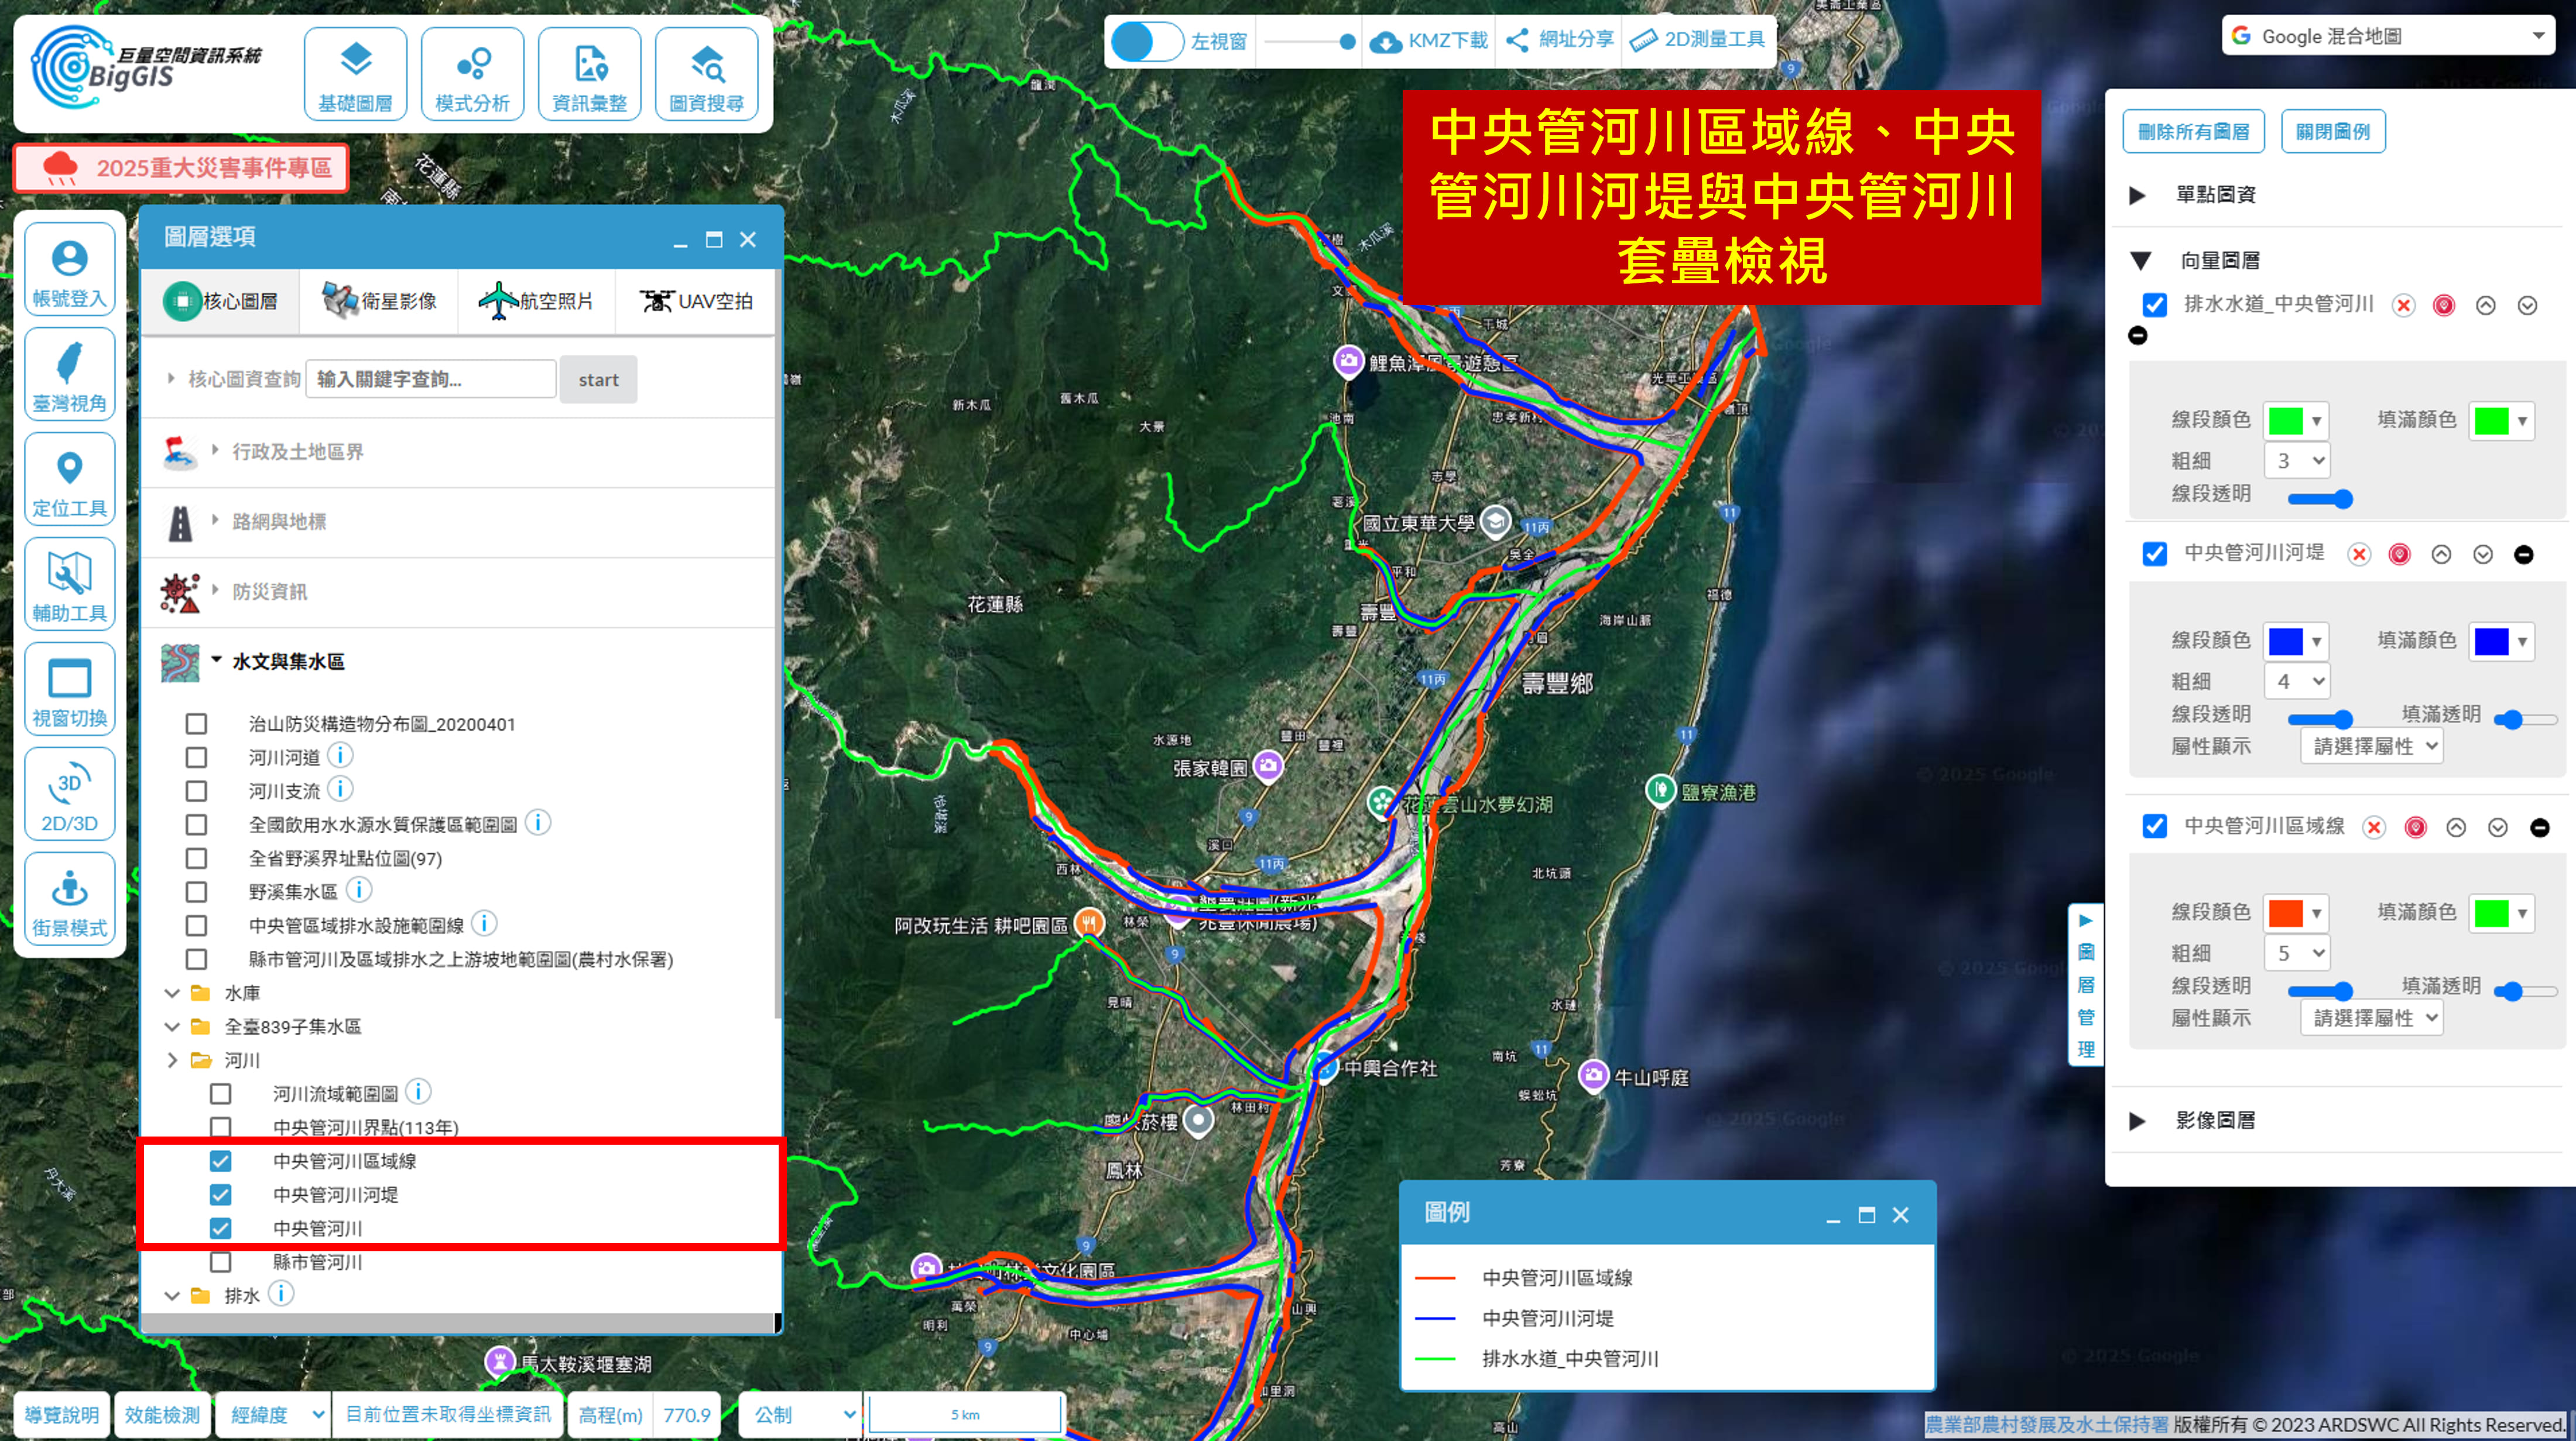Remove the 中央管河川河堤 layer with red X

tap(2359, 555)
